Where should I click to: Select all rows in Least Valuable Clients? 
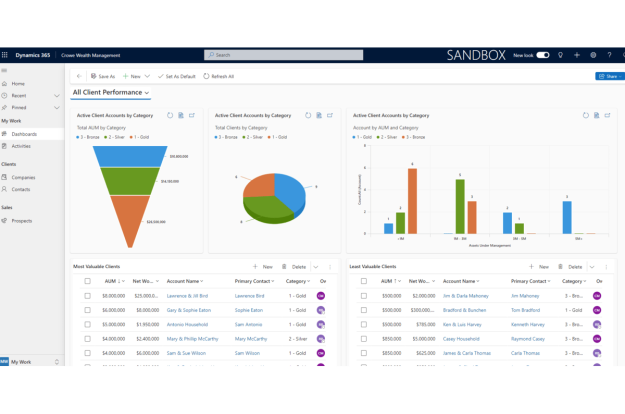coord(364,281)
